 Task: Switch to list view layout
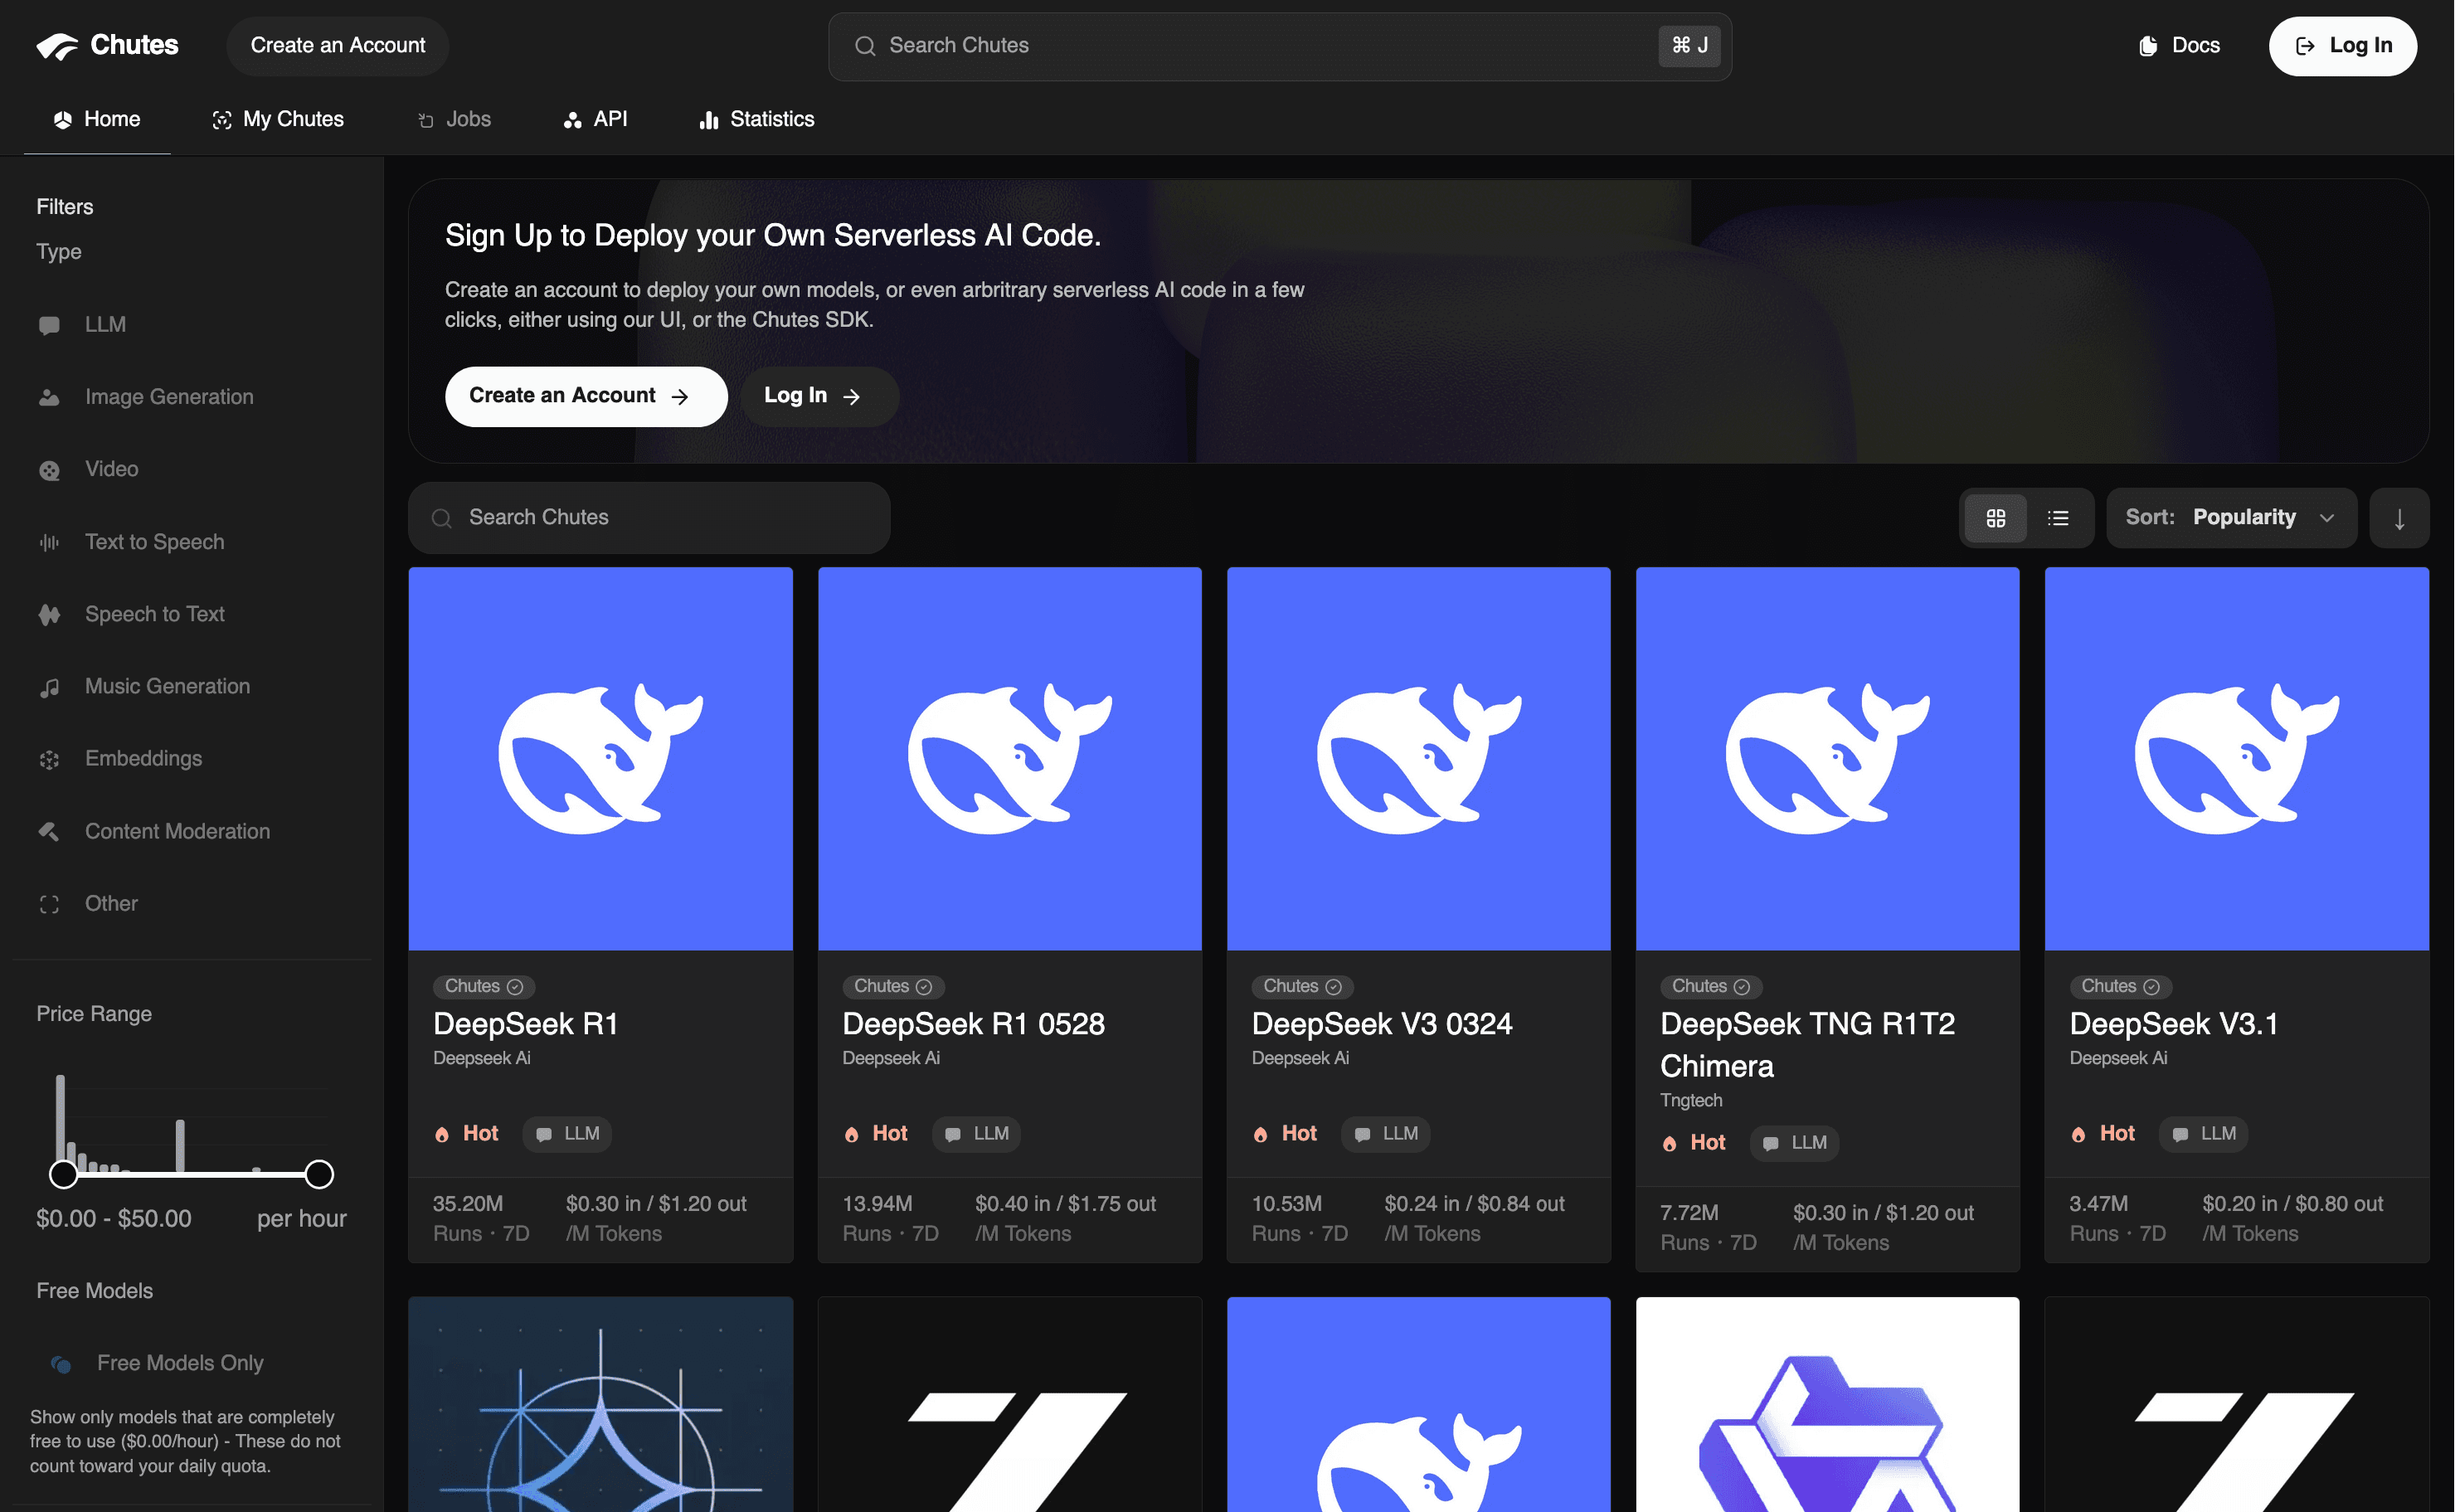coord(2058,518)
